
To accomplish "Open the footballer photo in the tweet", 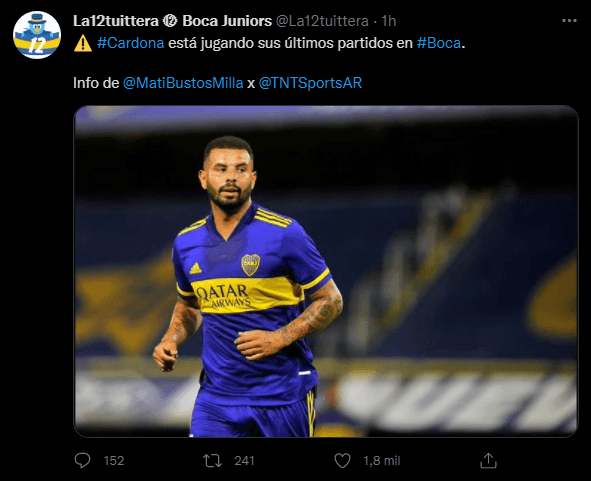I will [x=326, y=271].
